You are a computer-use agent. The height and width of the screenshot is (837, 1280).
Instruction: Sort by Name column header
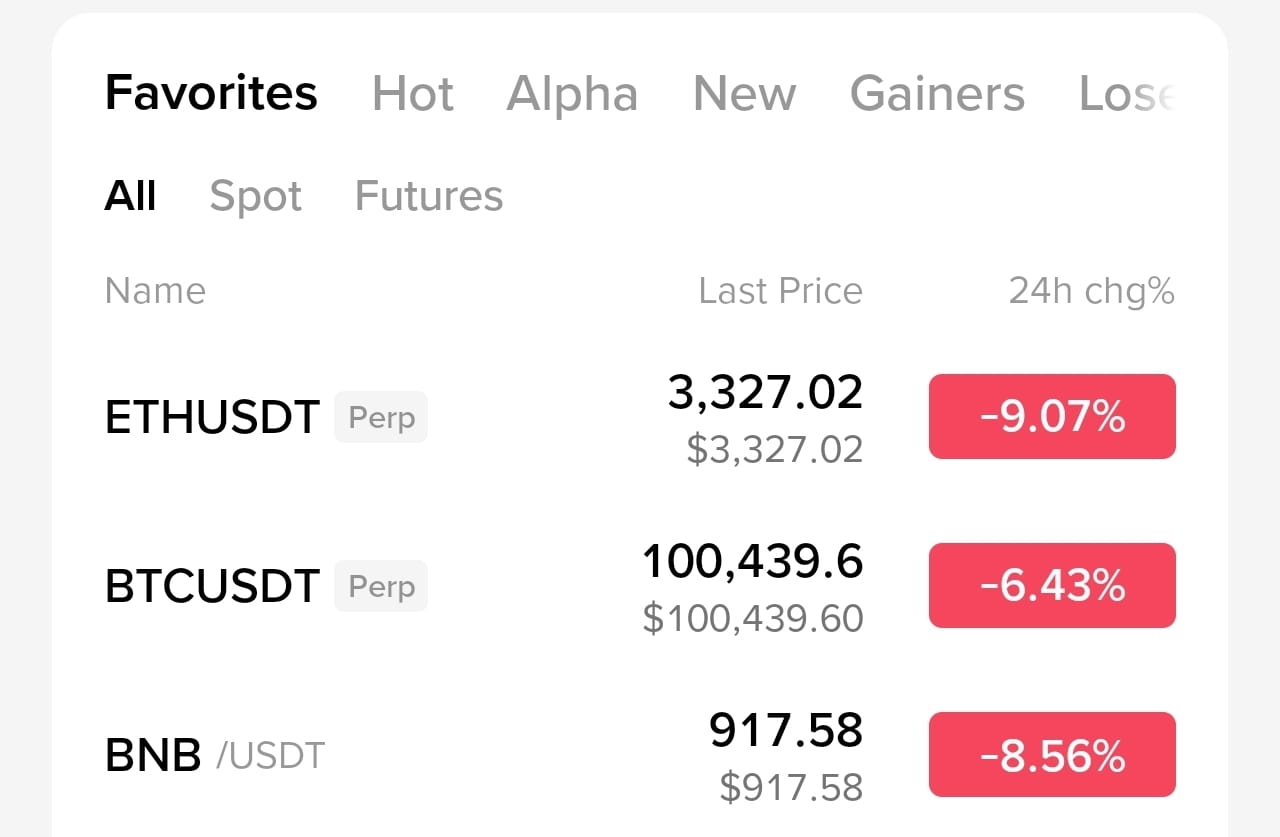tap(155, 291)
